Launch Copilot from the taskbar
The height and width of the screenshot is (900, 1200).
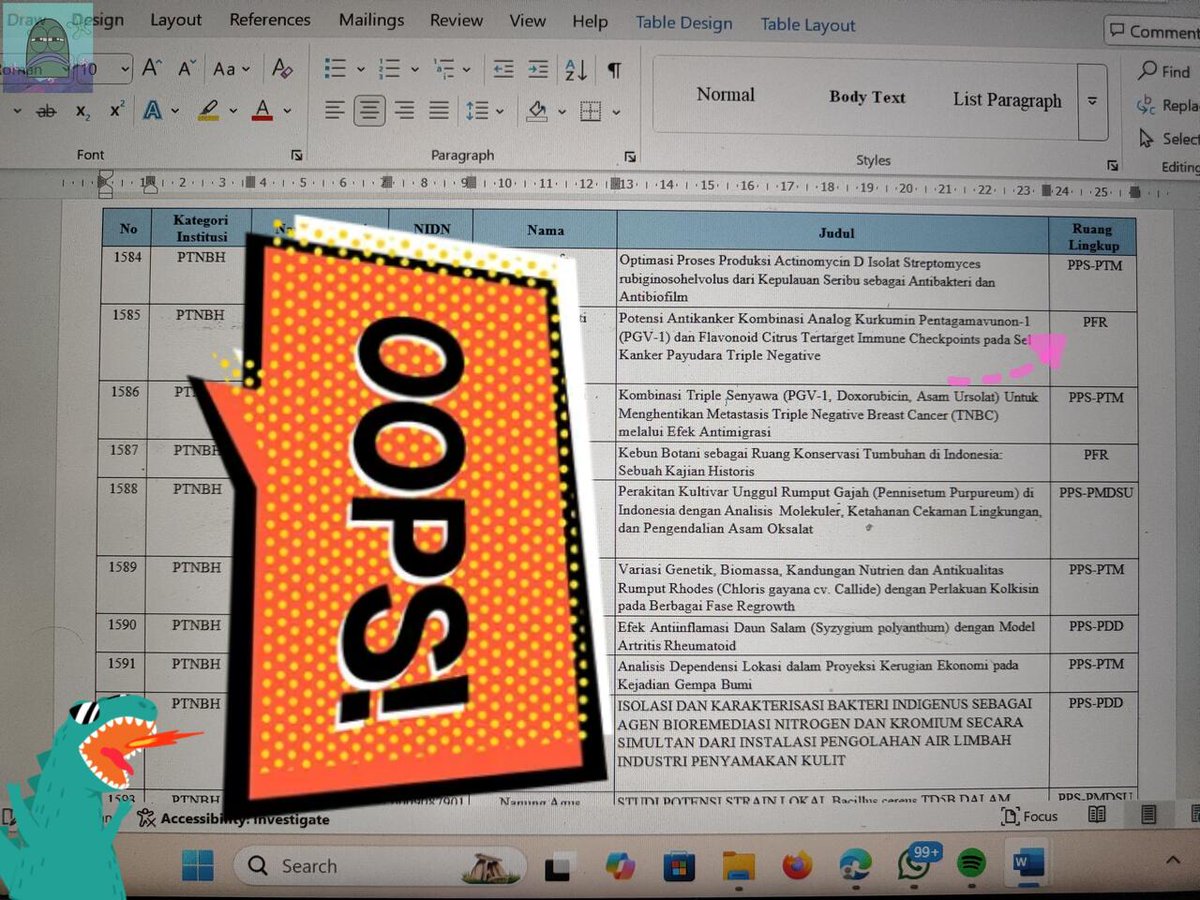pos(620,865)
